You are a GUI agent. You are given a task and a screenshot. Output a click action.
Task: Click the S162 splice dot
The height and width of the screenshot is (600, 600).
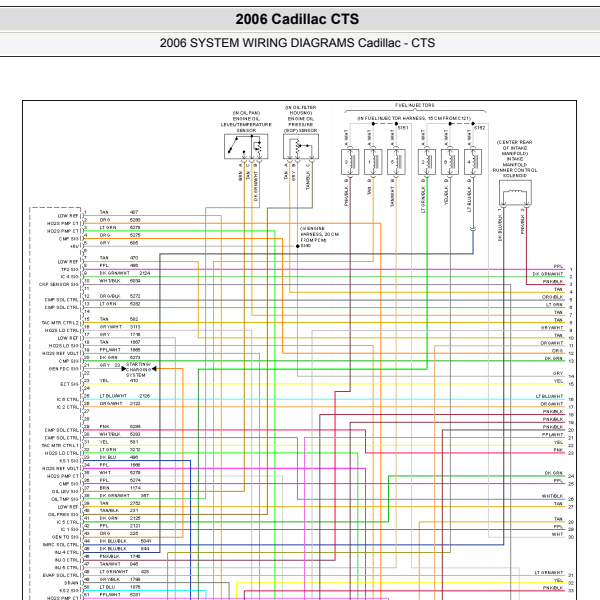pyautogui.click(x=473, y=124)
